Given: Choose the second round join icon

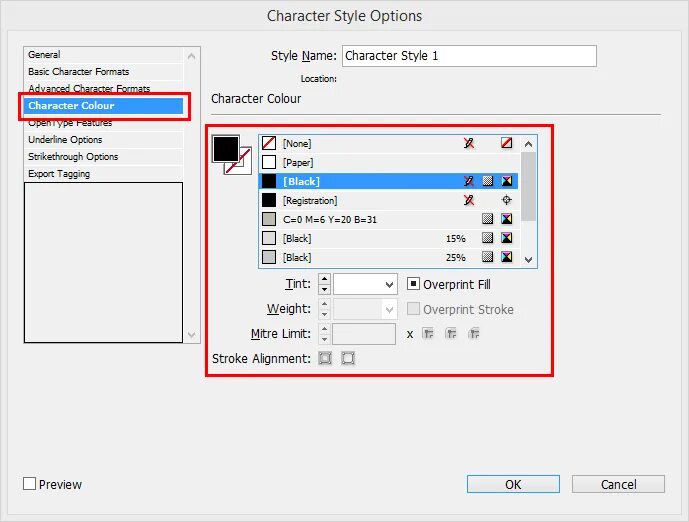Looking at the screenshot, I should (x=451, y=334).
